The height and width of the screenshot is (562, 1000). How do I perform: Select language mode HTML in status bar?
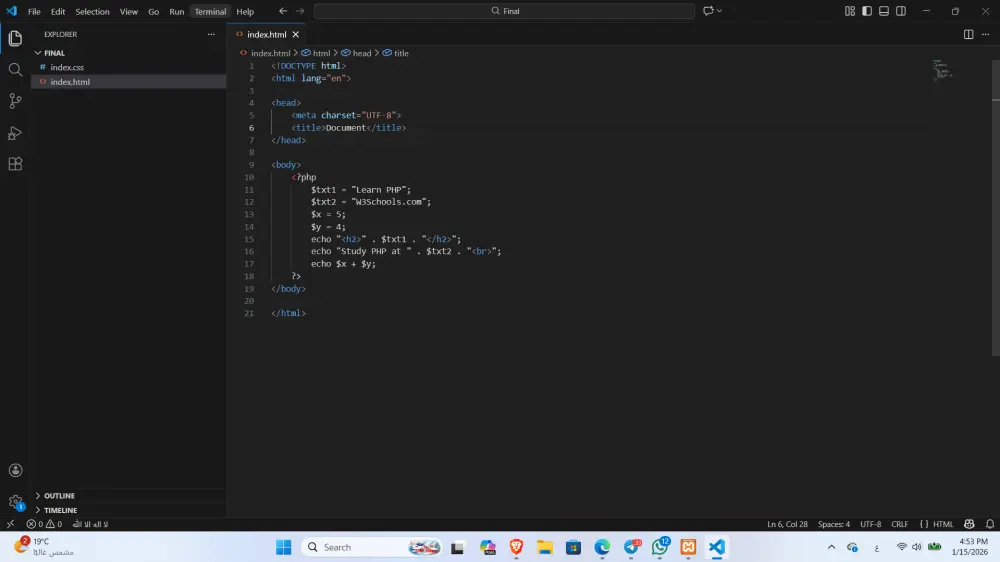(943, 524)
